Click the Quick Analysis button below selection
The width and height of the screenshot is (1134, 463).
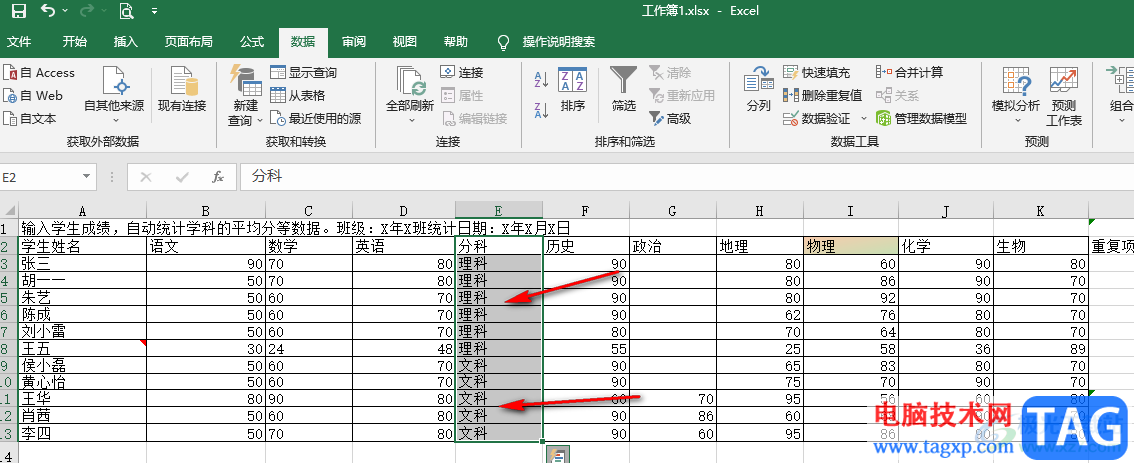click(x=556, y=456)
